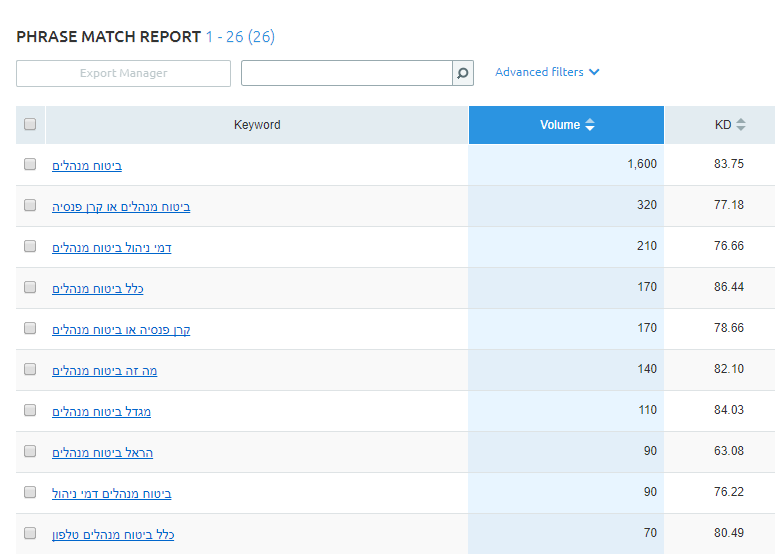Open the Export Manager button
The image size is (775, 554).
pyautogui.click(x=124, y=73)
